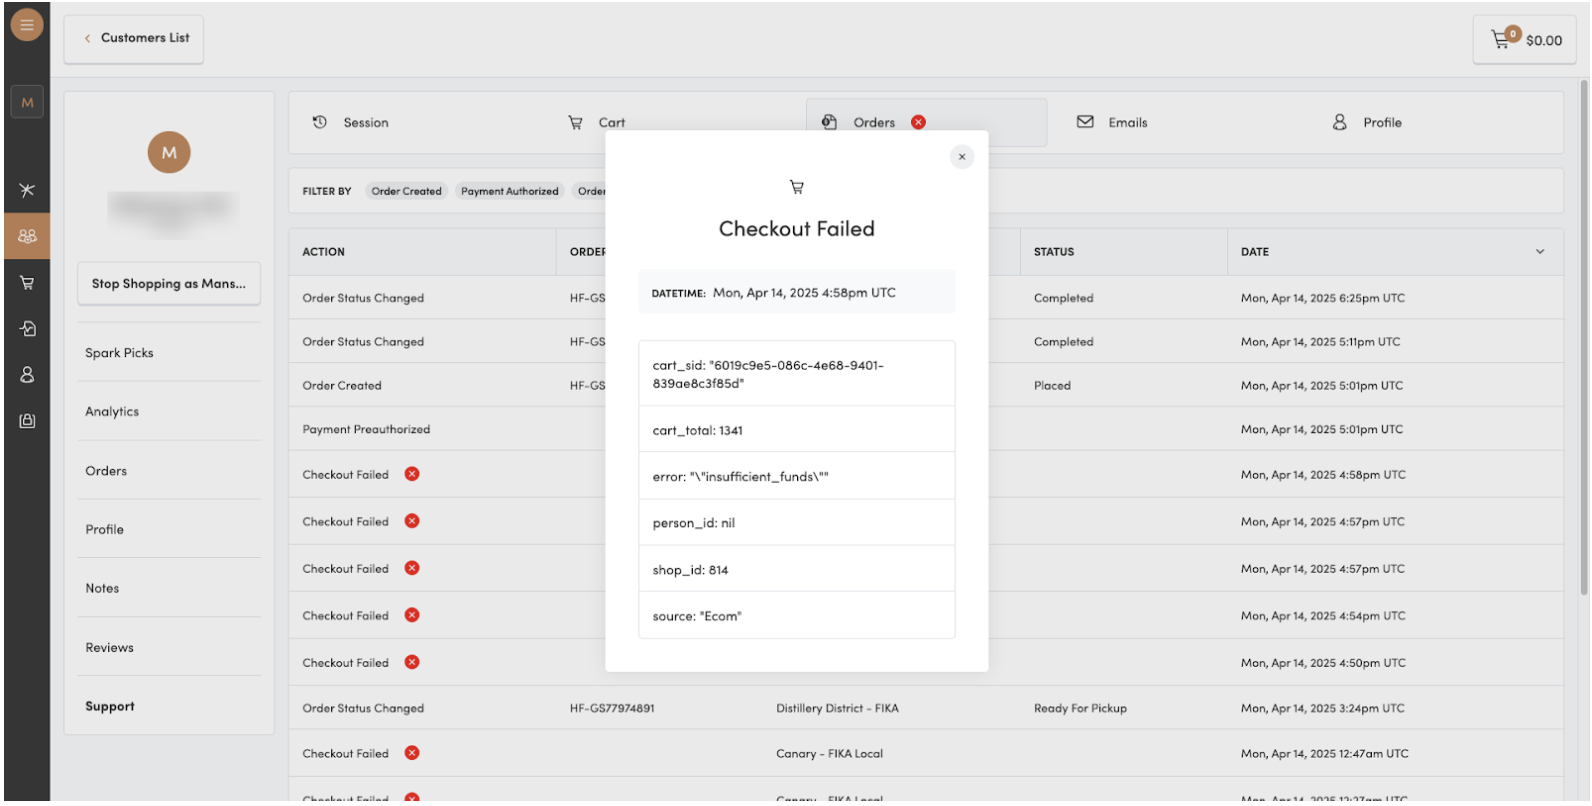Click the asterisk Spark icon in the sidebar
This screenshot has height=806, width=1592.
click(27, 190)
